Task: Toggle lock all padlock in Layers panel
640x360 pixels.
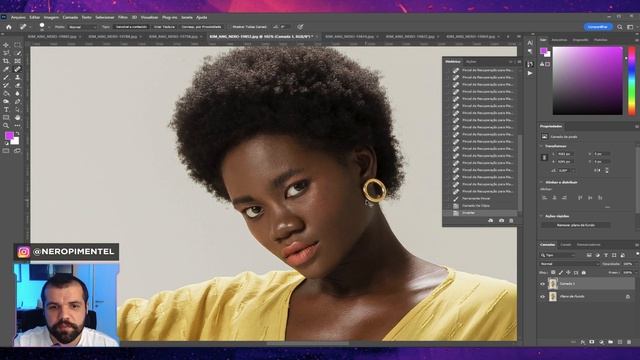Action: [x=584, y=272]
